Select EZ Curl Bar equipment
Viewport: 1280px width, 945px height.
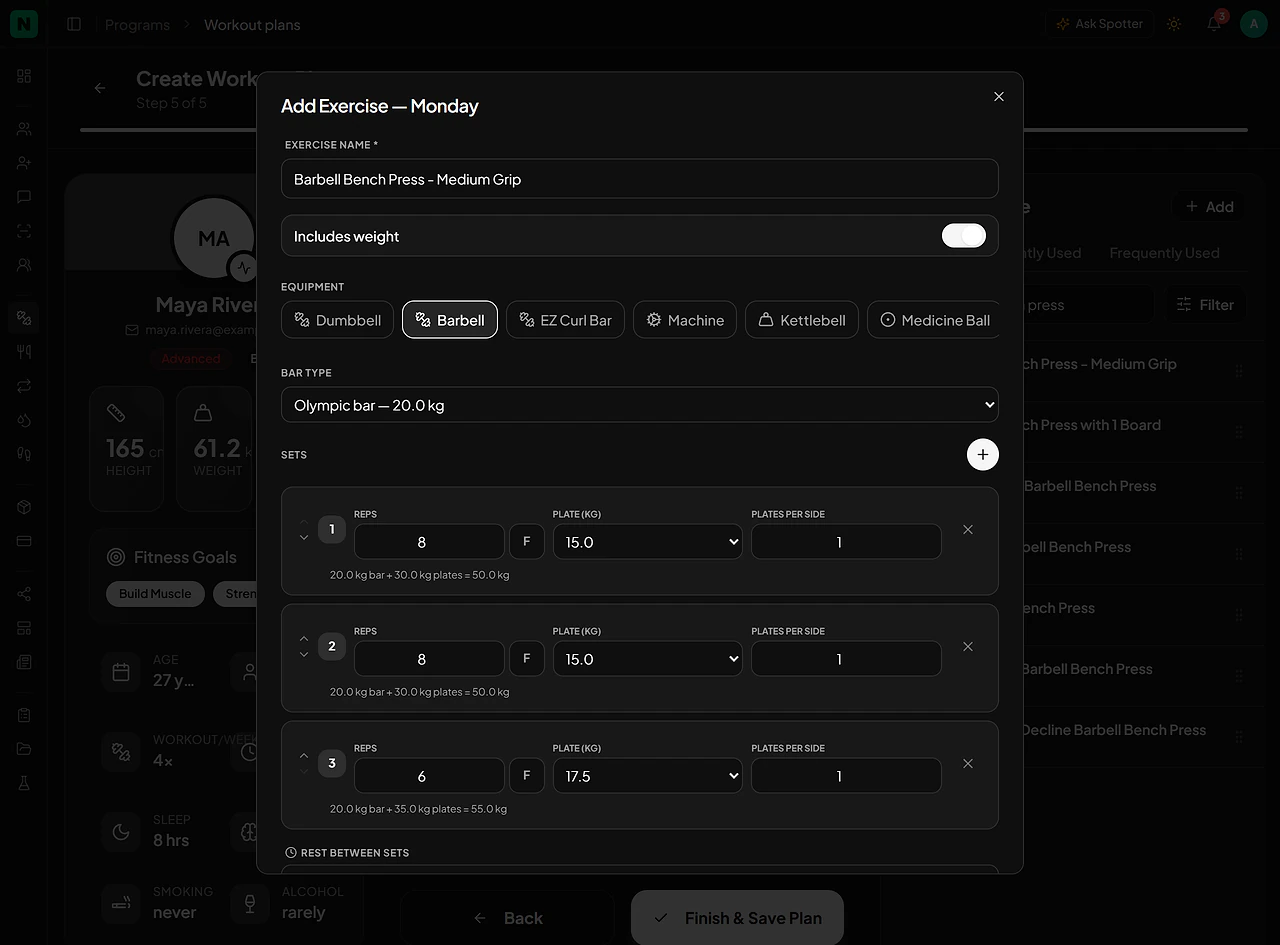565,320
